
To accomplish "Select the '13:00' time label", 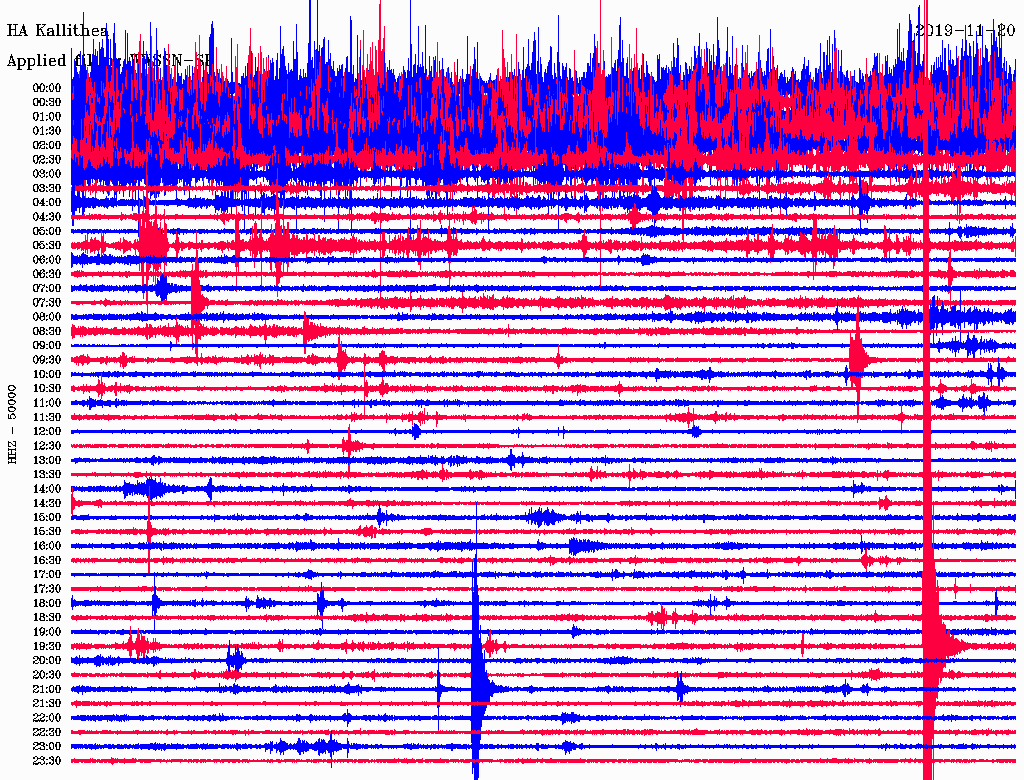I will pos(47,461).
